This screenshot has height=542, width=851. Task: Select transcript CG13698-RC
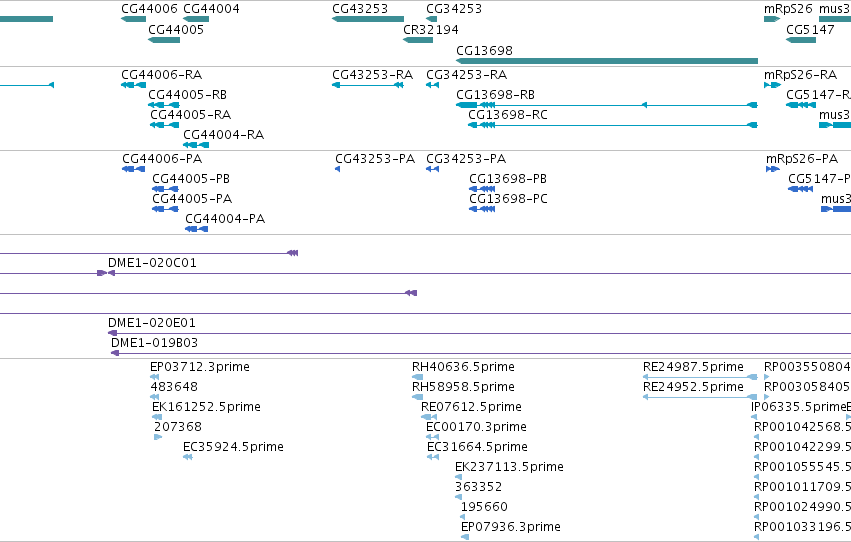click(x=613, y=125)
